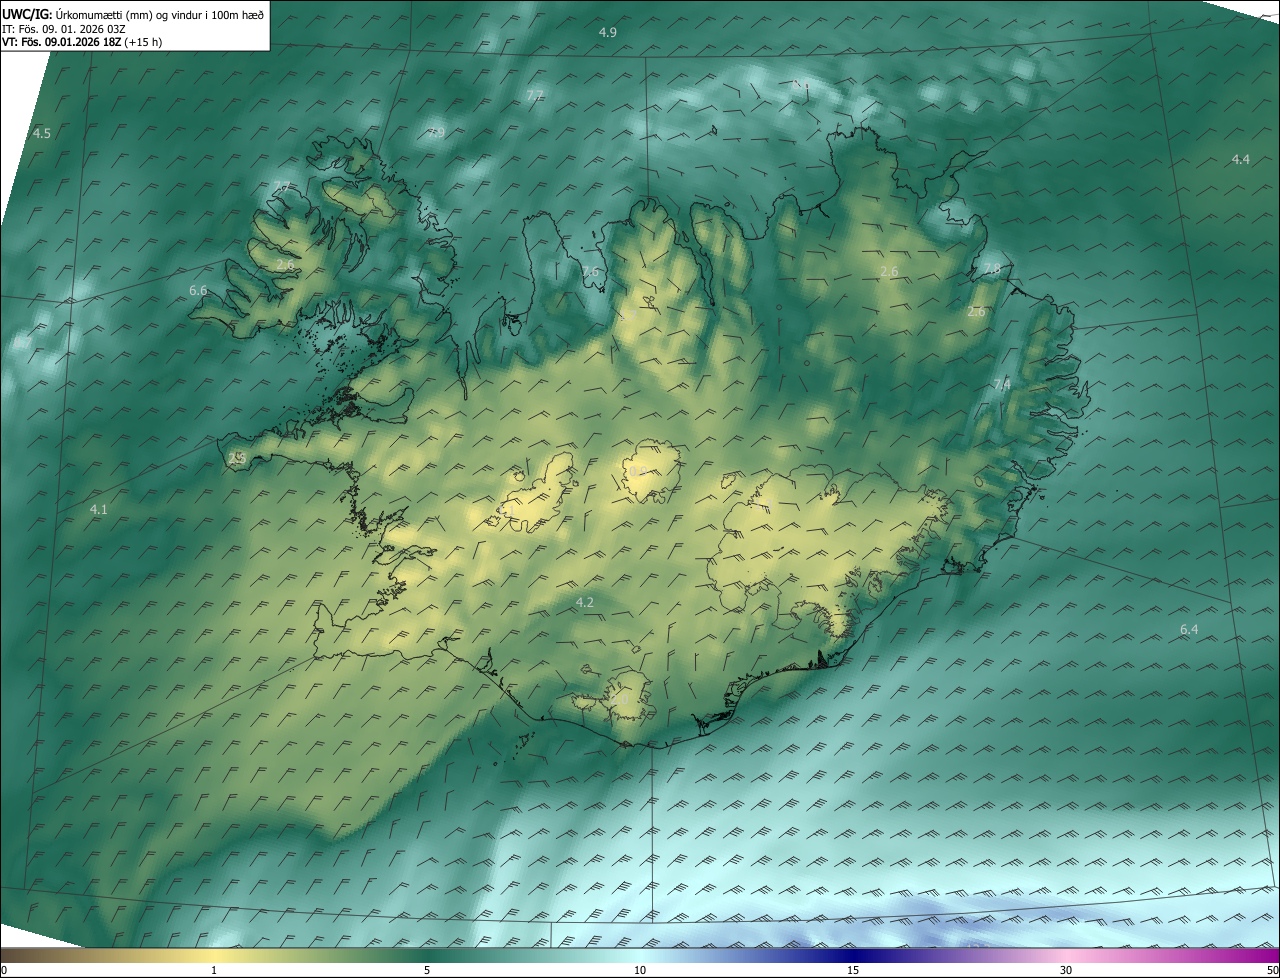The image size is (1280, 978).
Task: Click the 4.1 value off the west coast
Action: pyautogui.click(x=98, y=510)
